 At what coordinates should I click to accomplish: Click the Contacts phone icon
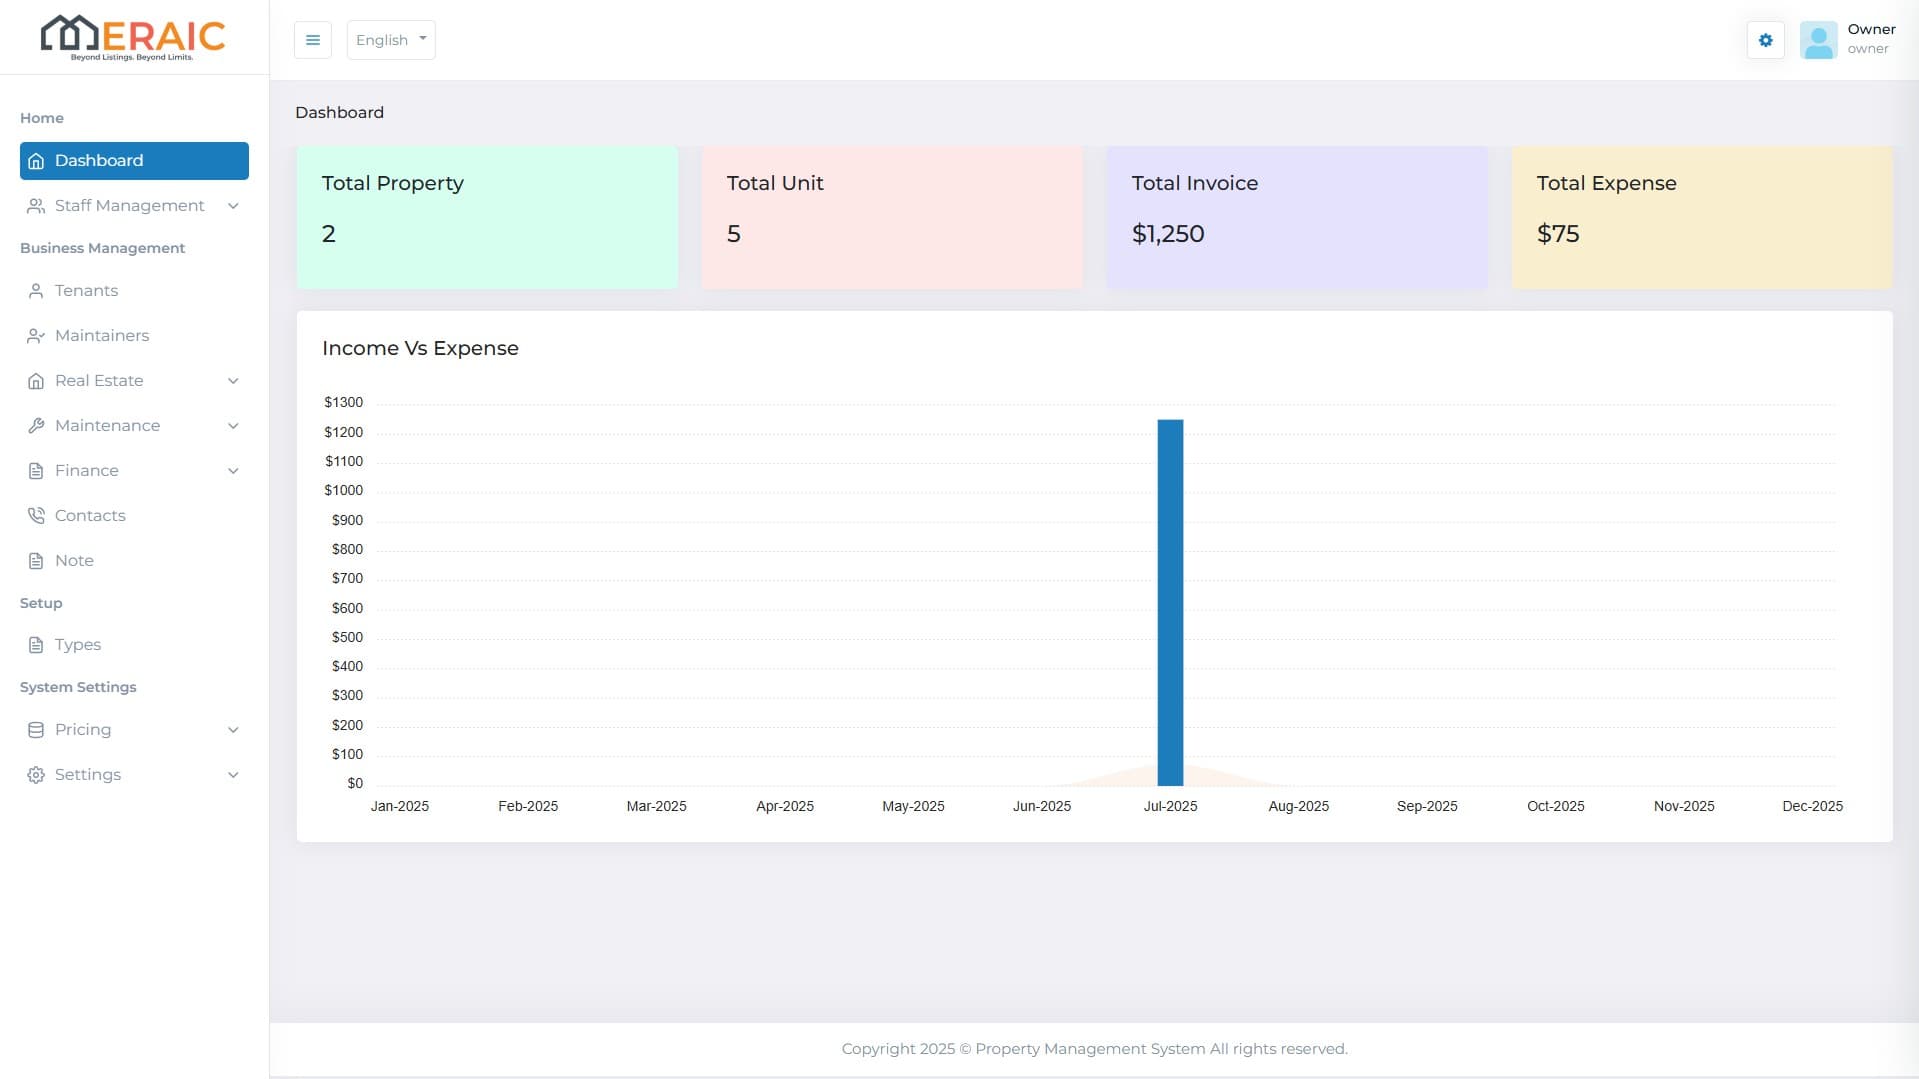click(x=36, y=515)
